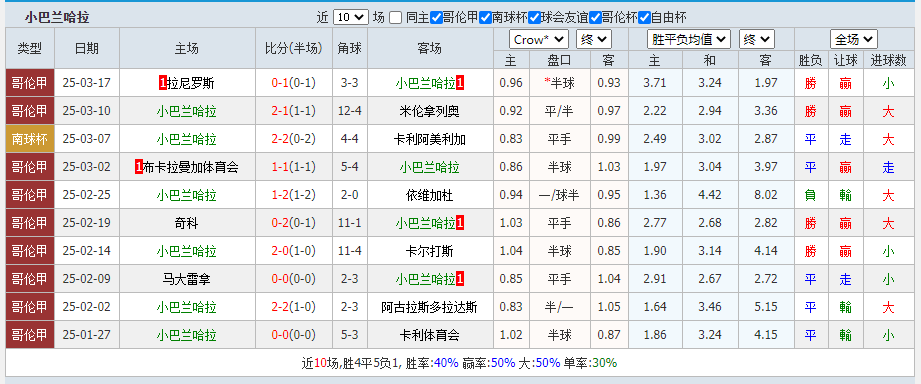The height and width of the screenshot is (384, 921).
Task: Click the 南球杯 league tag
Action: tap(29, 139)
